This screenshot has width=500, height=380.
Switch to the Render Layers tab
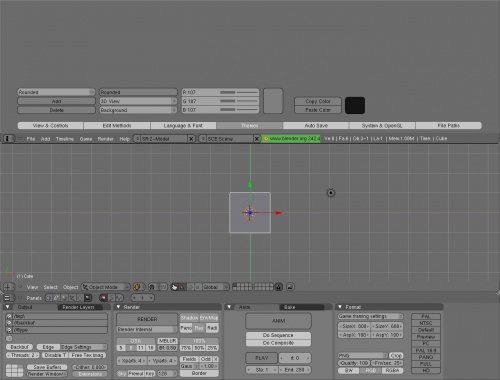[79, 307]
